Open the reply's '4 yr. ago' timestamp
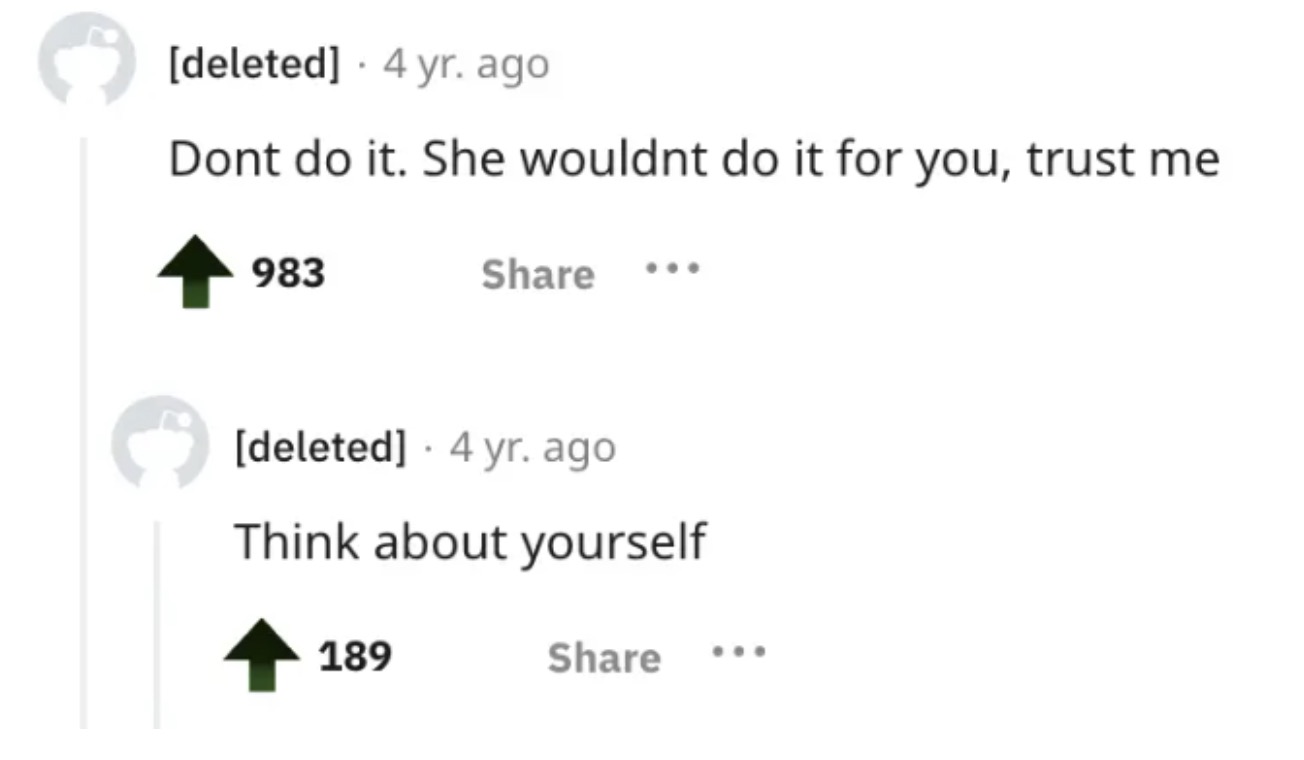Screen dimensions: 1304x760 (532, 447)
